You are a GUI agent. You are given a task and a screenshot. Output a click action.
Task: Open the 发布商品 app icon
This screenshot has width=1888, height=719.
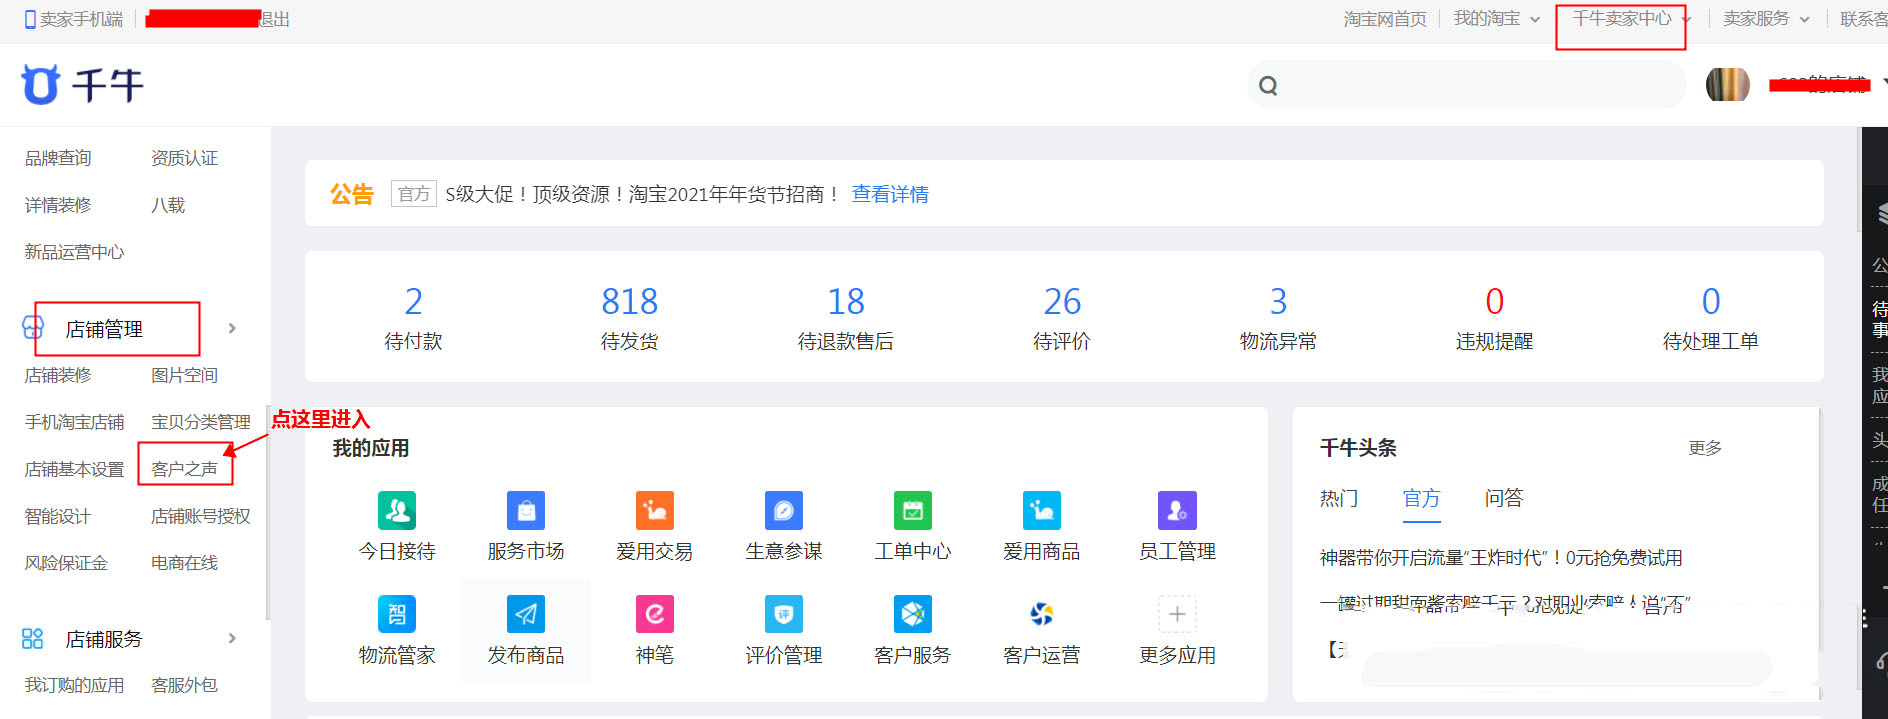(x=526, y=614)
